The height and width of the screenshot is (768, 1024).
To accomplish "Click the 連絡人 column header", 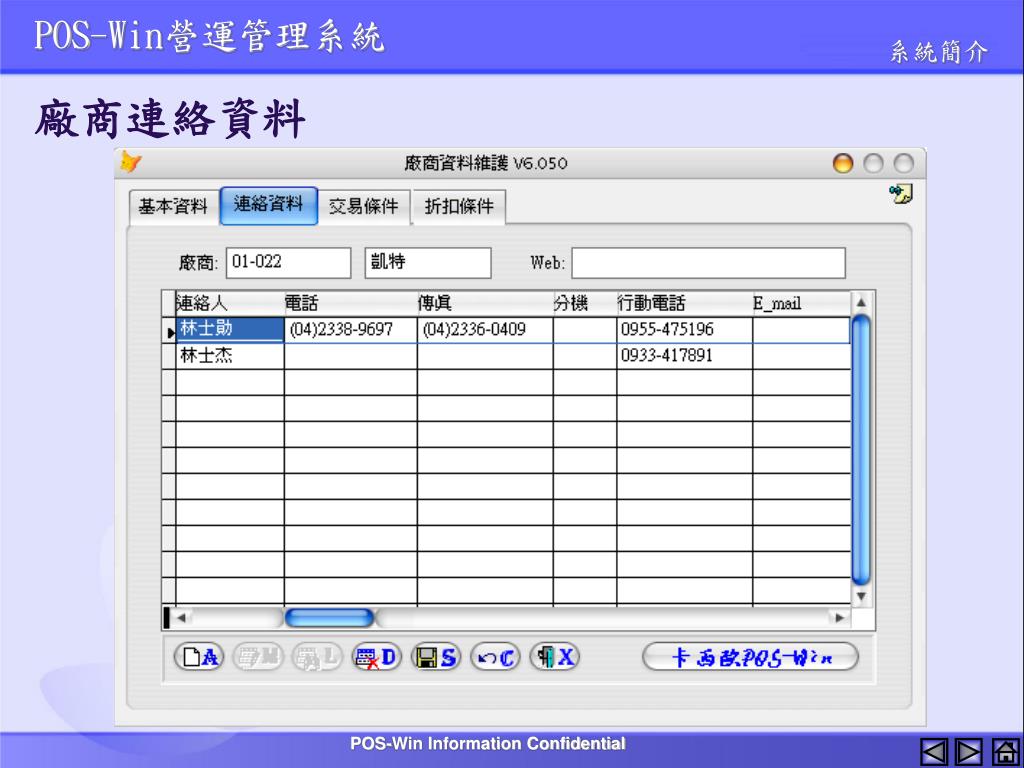I will 230,303.
